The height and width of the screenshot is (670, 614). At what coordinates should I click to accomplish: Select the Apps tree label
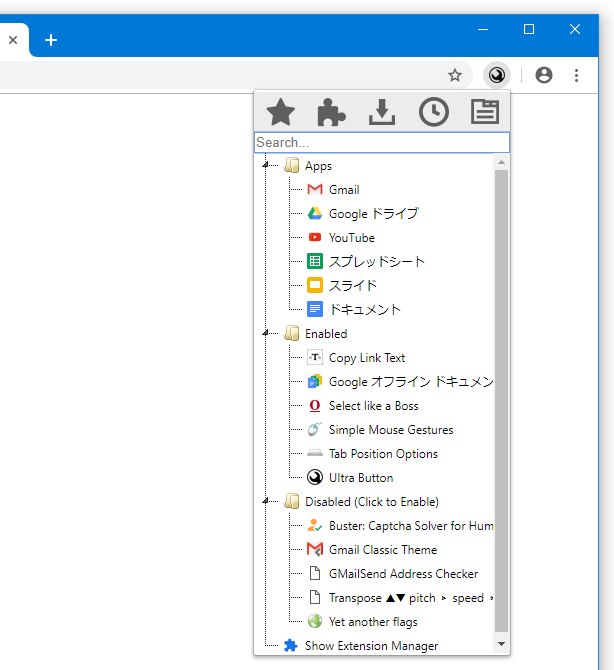pos(318,166)
